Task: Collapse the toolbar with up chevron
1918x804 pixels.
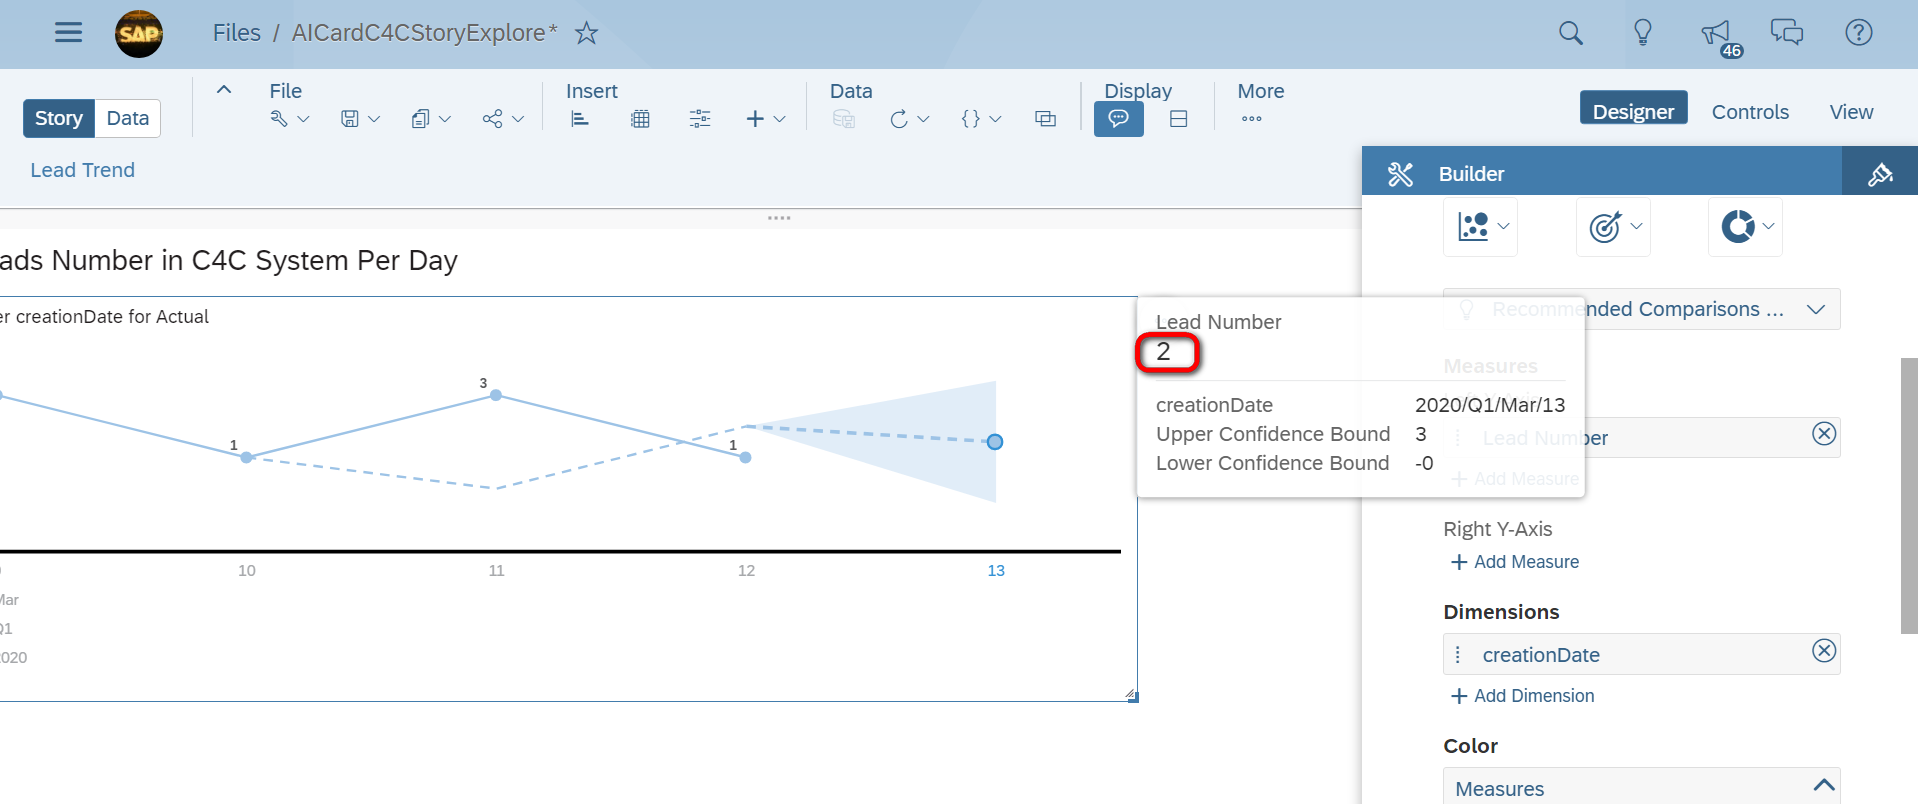Action: pyautogui.click(x=224, y=89)
